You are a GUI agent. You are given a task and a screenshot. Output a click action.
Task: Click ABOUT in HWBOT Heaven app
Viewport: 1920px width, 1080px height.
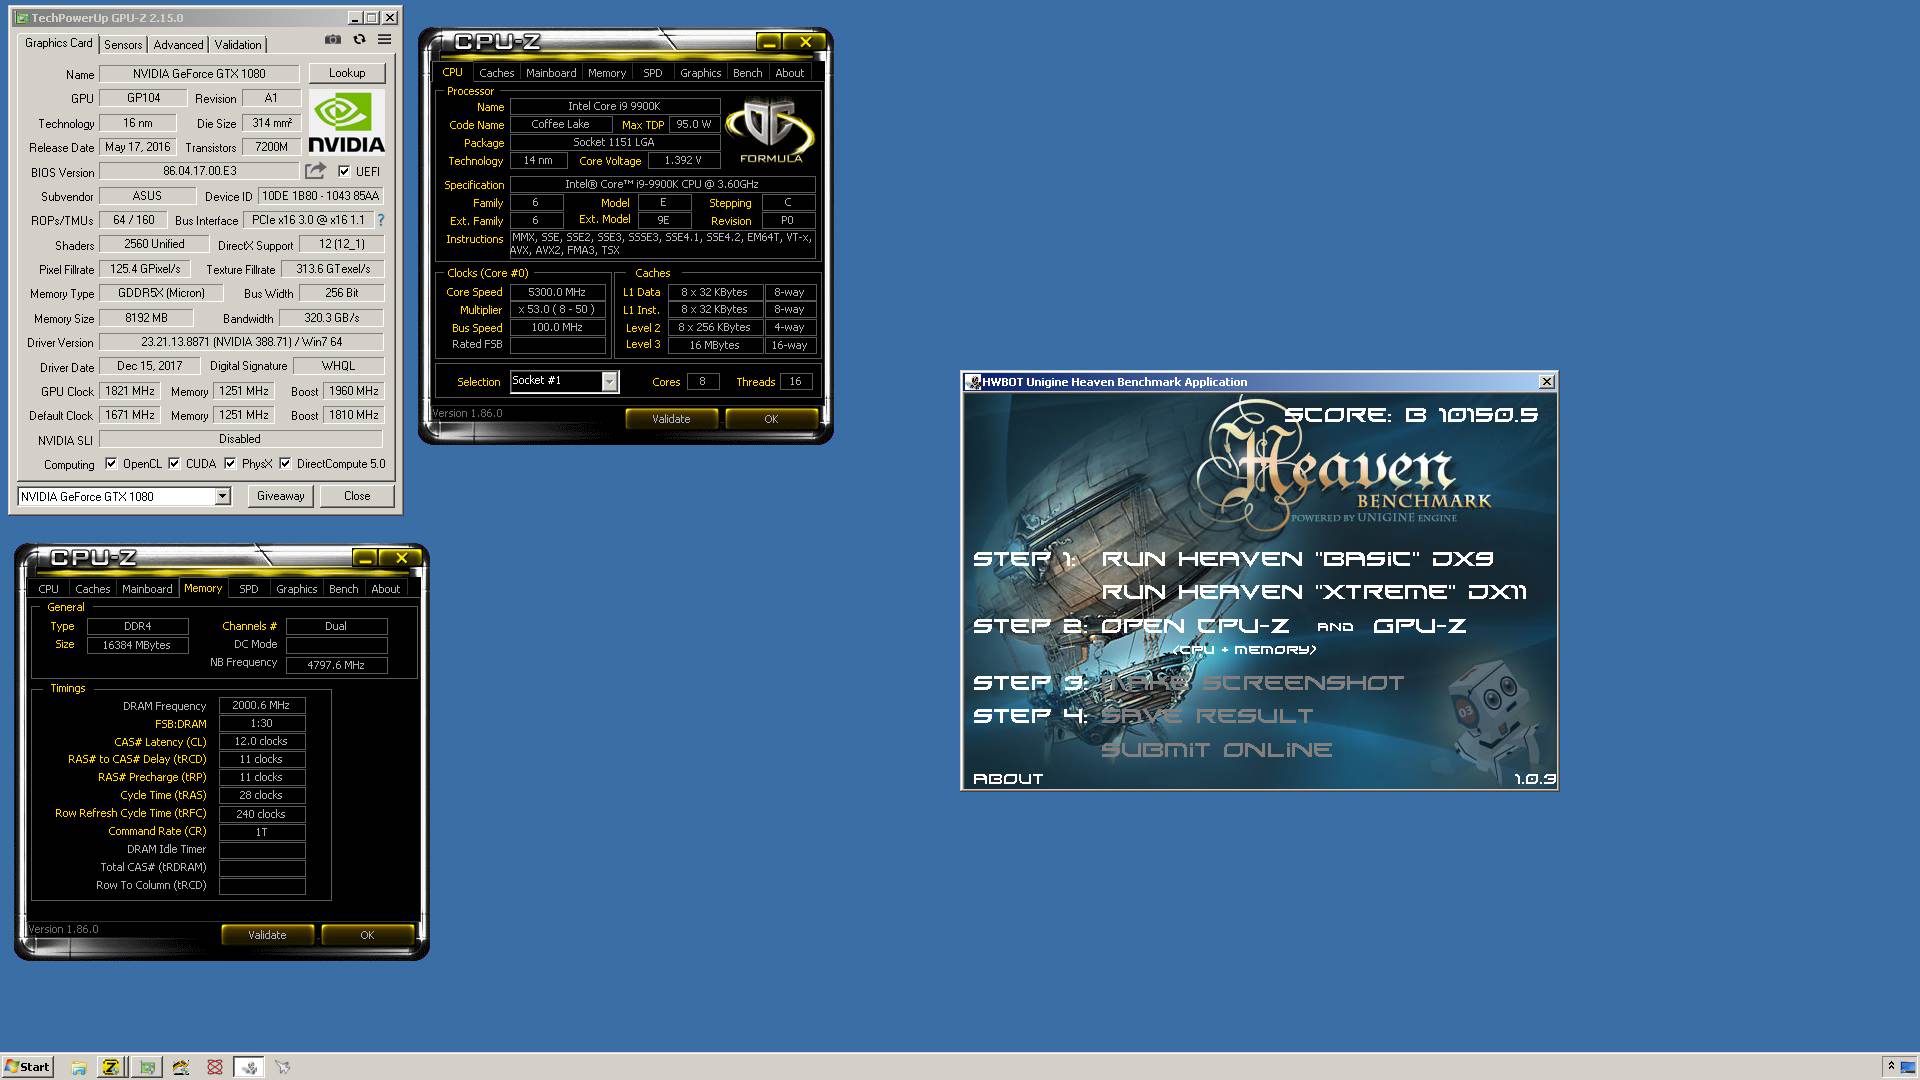(x=1008, y=779)
